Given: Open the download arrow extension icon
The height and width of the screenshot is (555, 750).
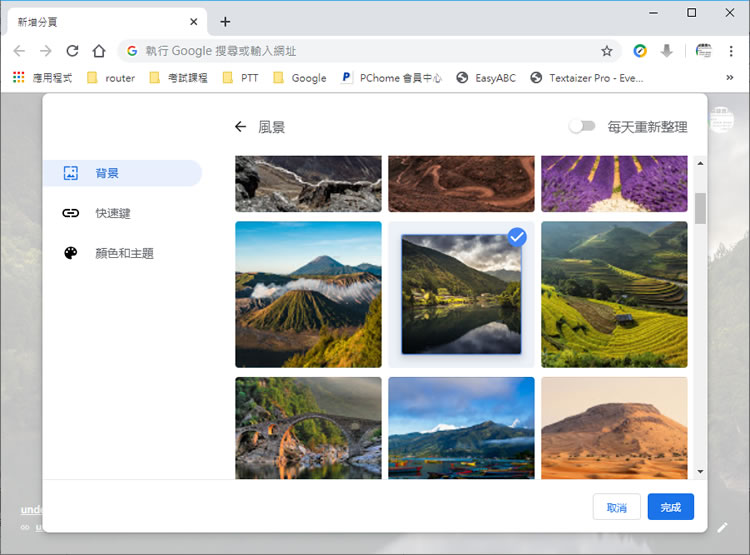Looking at the screenshot, I should coord(666,51).
